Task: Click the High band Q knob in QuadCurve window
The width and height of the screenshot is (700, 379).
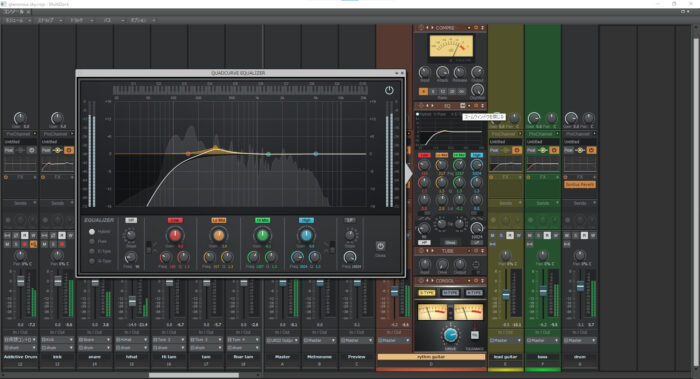Action: click(x=315, y=257)
